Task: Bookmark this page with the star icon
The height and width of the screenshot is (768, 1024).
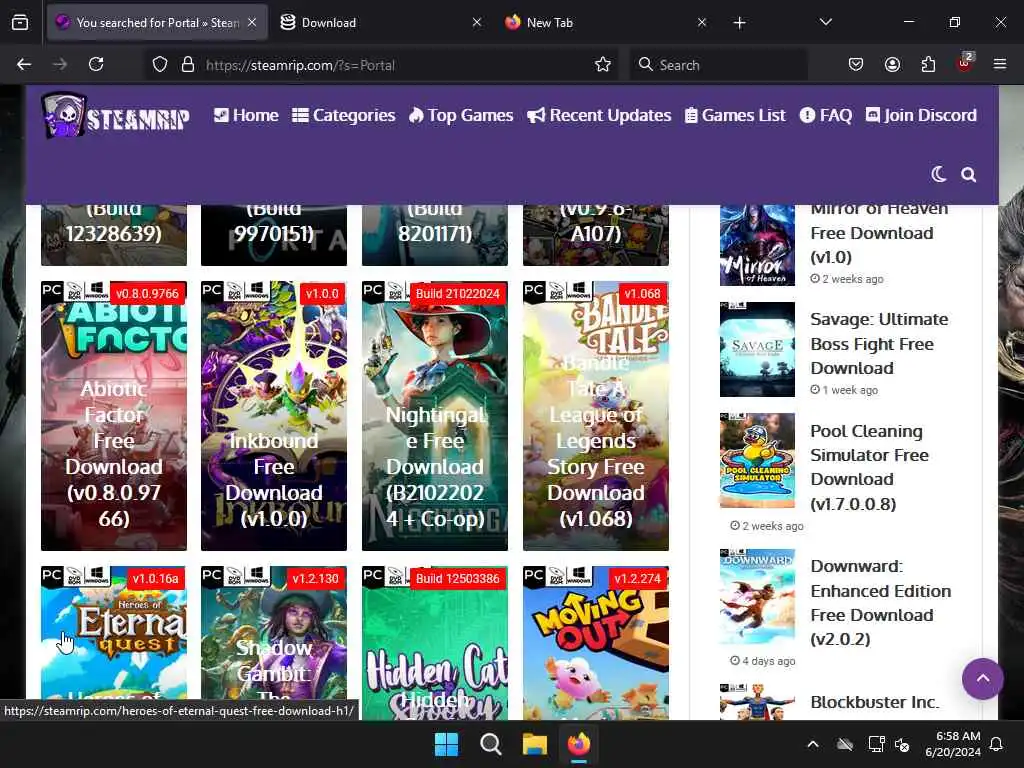Action: pos(603,65)
